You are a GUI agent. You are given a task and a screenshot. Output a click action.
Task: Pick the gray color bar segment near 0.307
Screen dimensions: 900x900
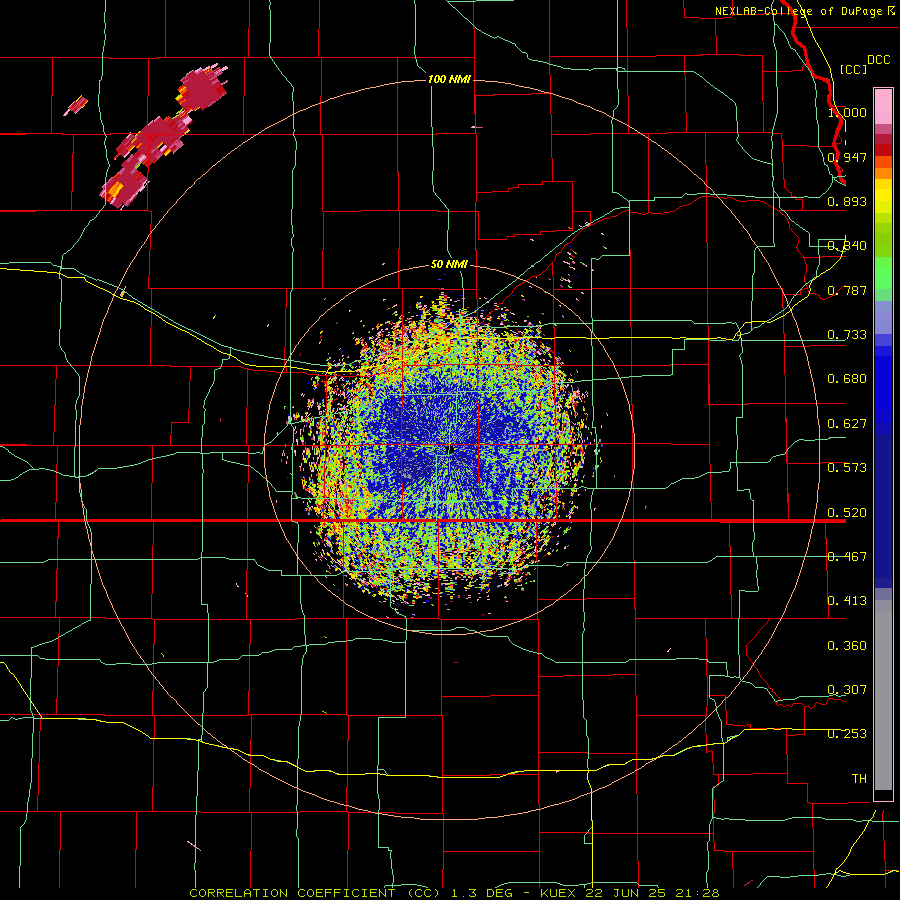883,695
